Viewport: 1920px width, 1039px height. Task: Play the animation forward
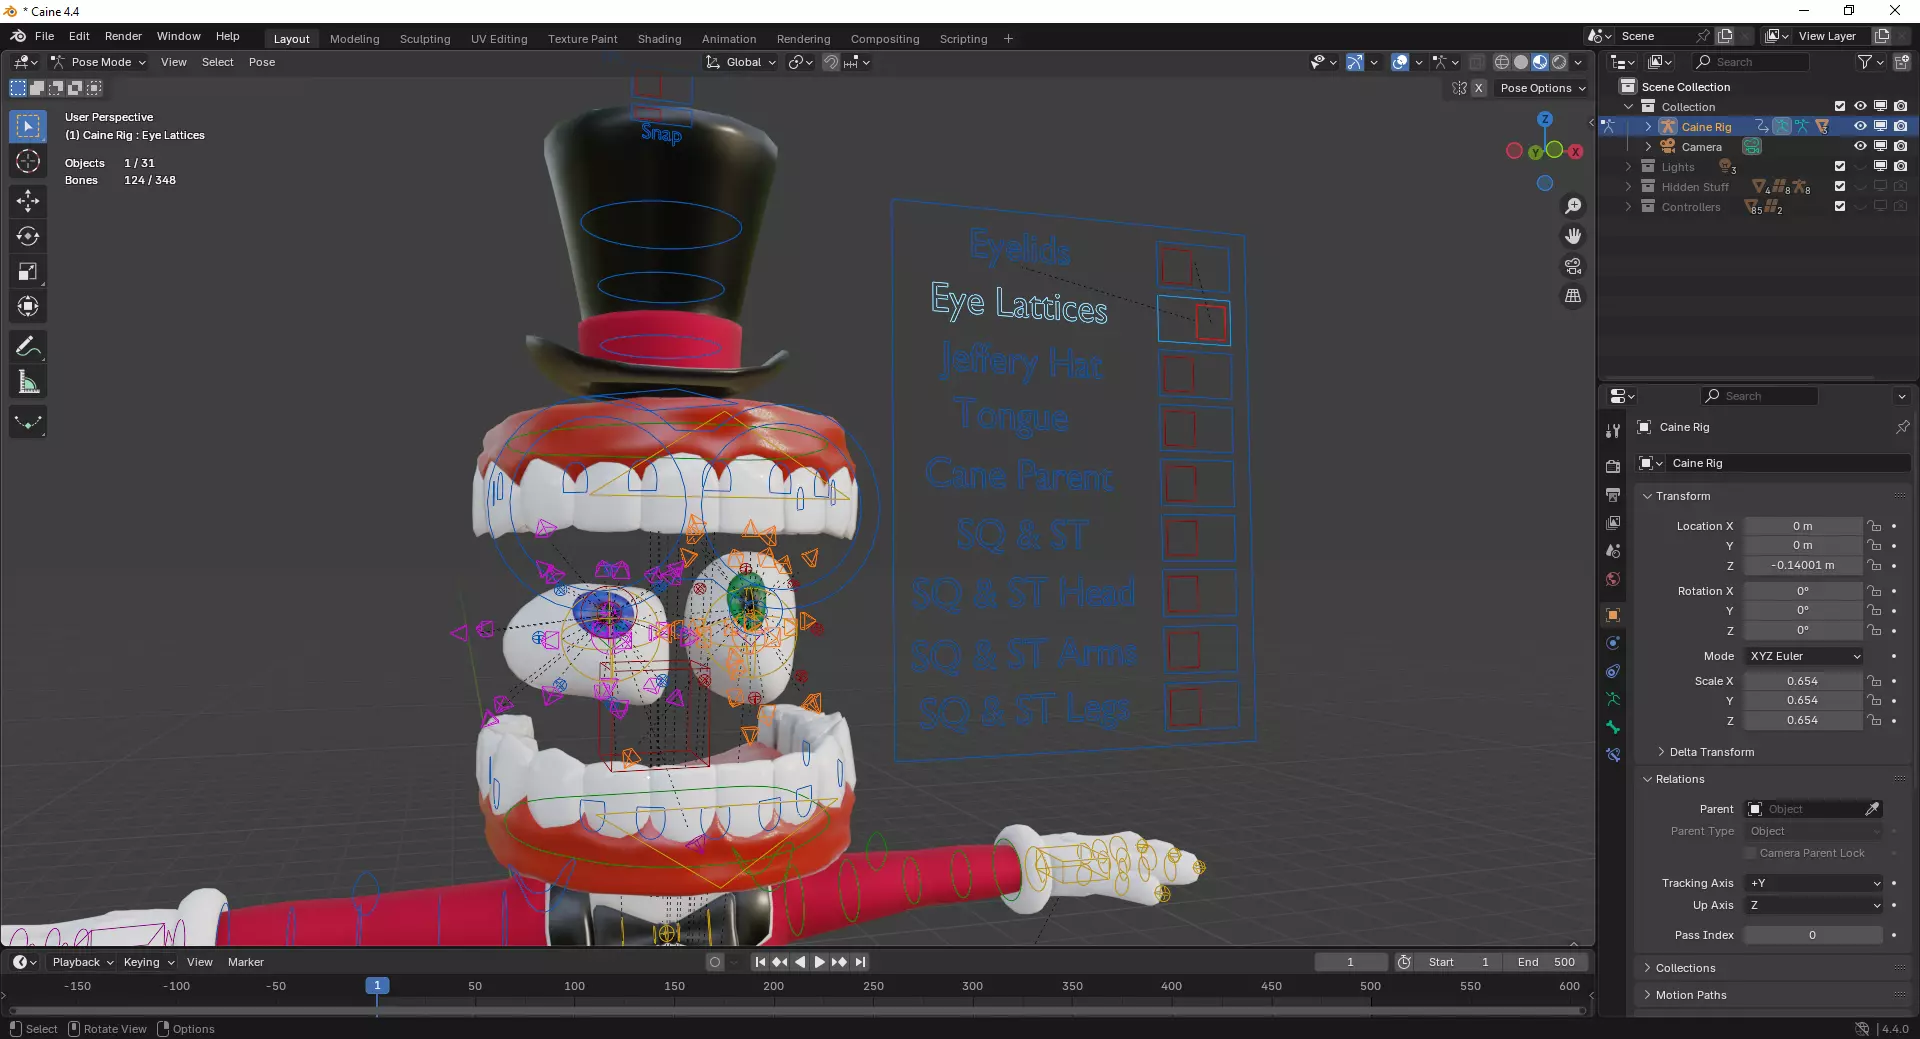pos(820,962)
